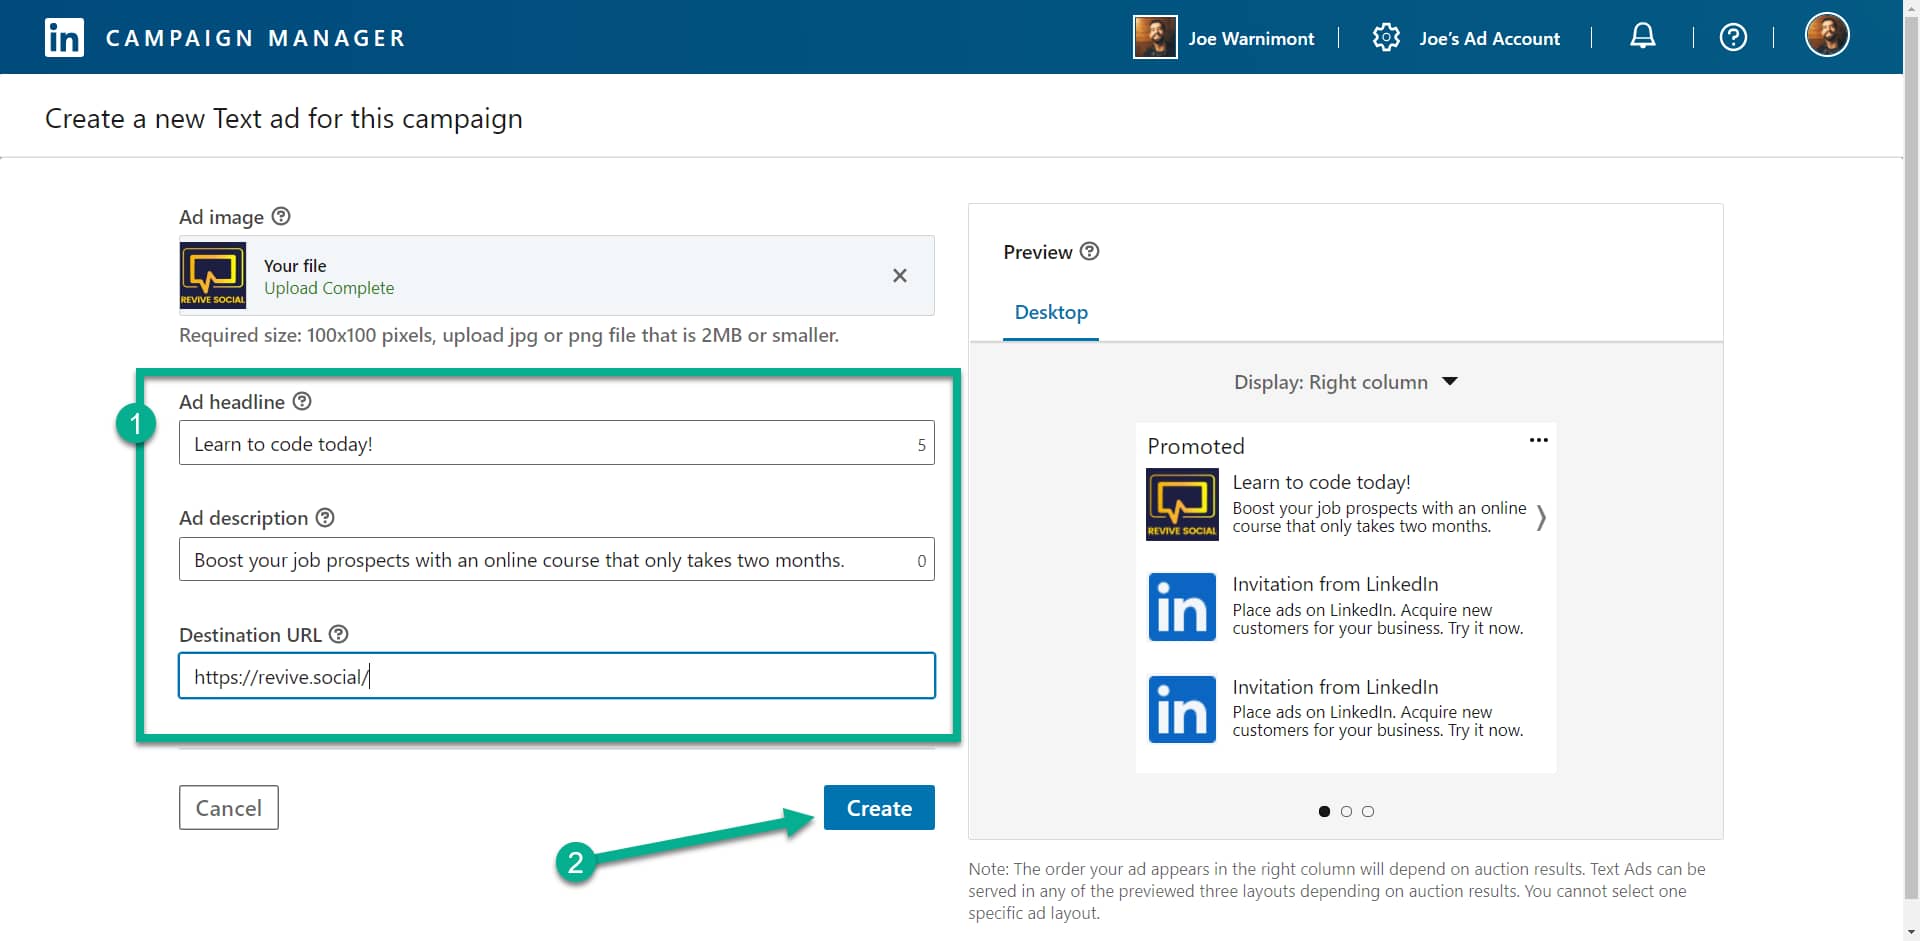The image size is (1920, 941).
Task: Click the Ad headline help icon
Action: point(302,401)
